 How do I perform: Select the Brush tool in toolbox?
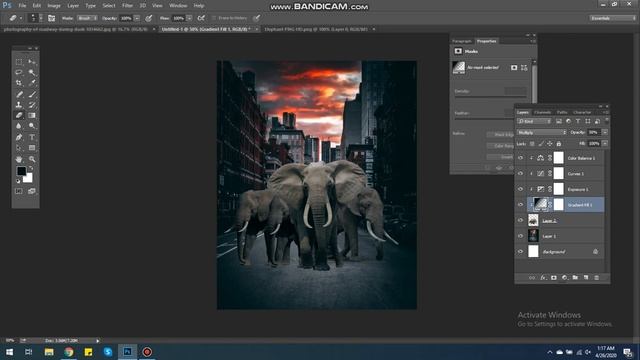[x=32, y=94]
